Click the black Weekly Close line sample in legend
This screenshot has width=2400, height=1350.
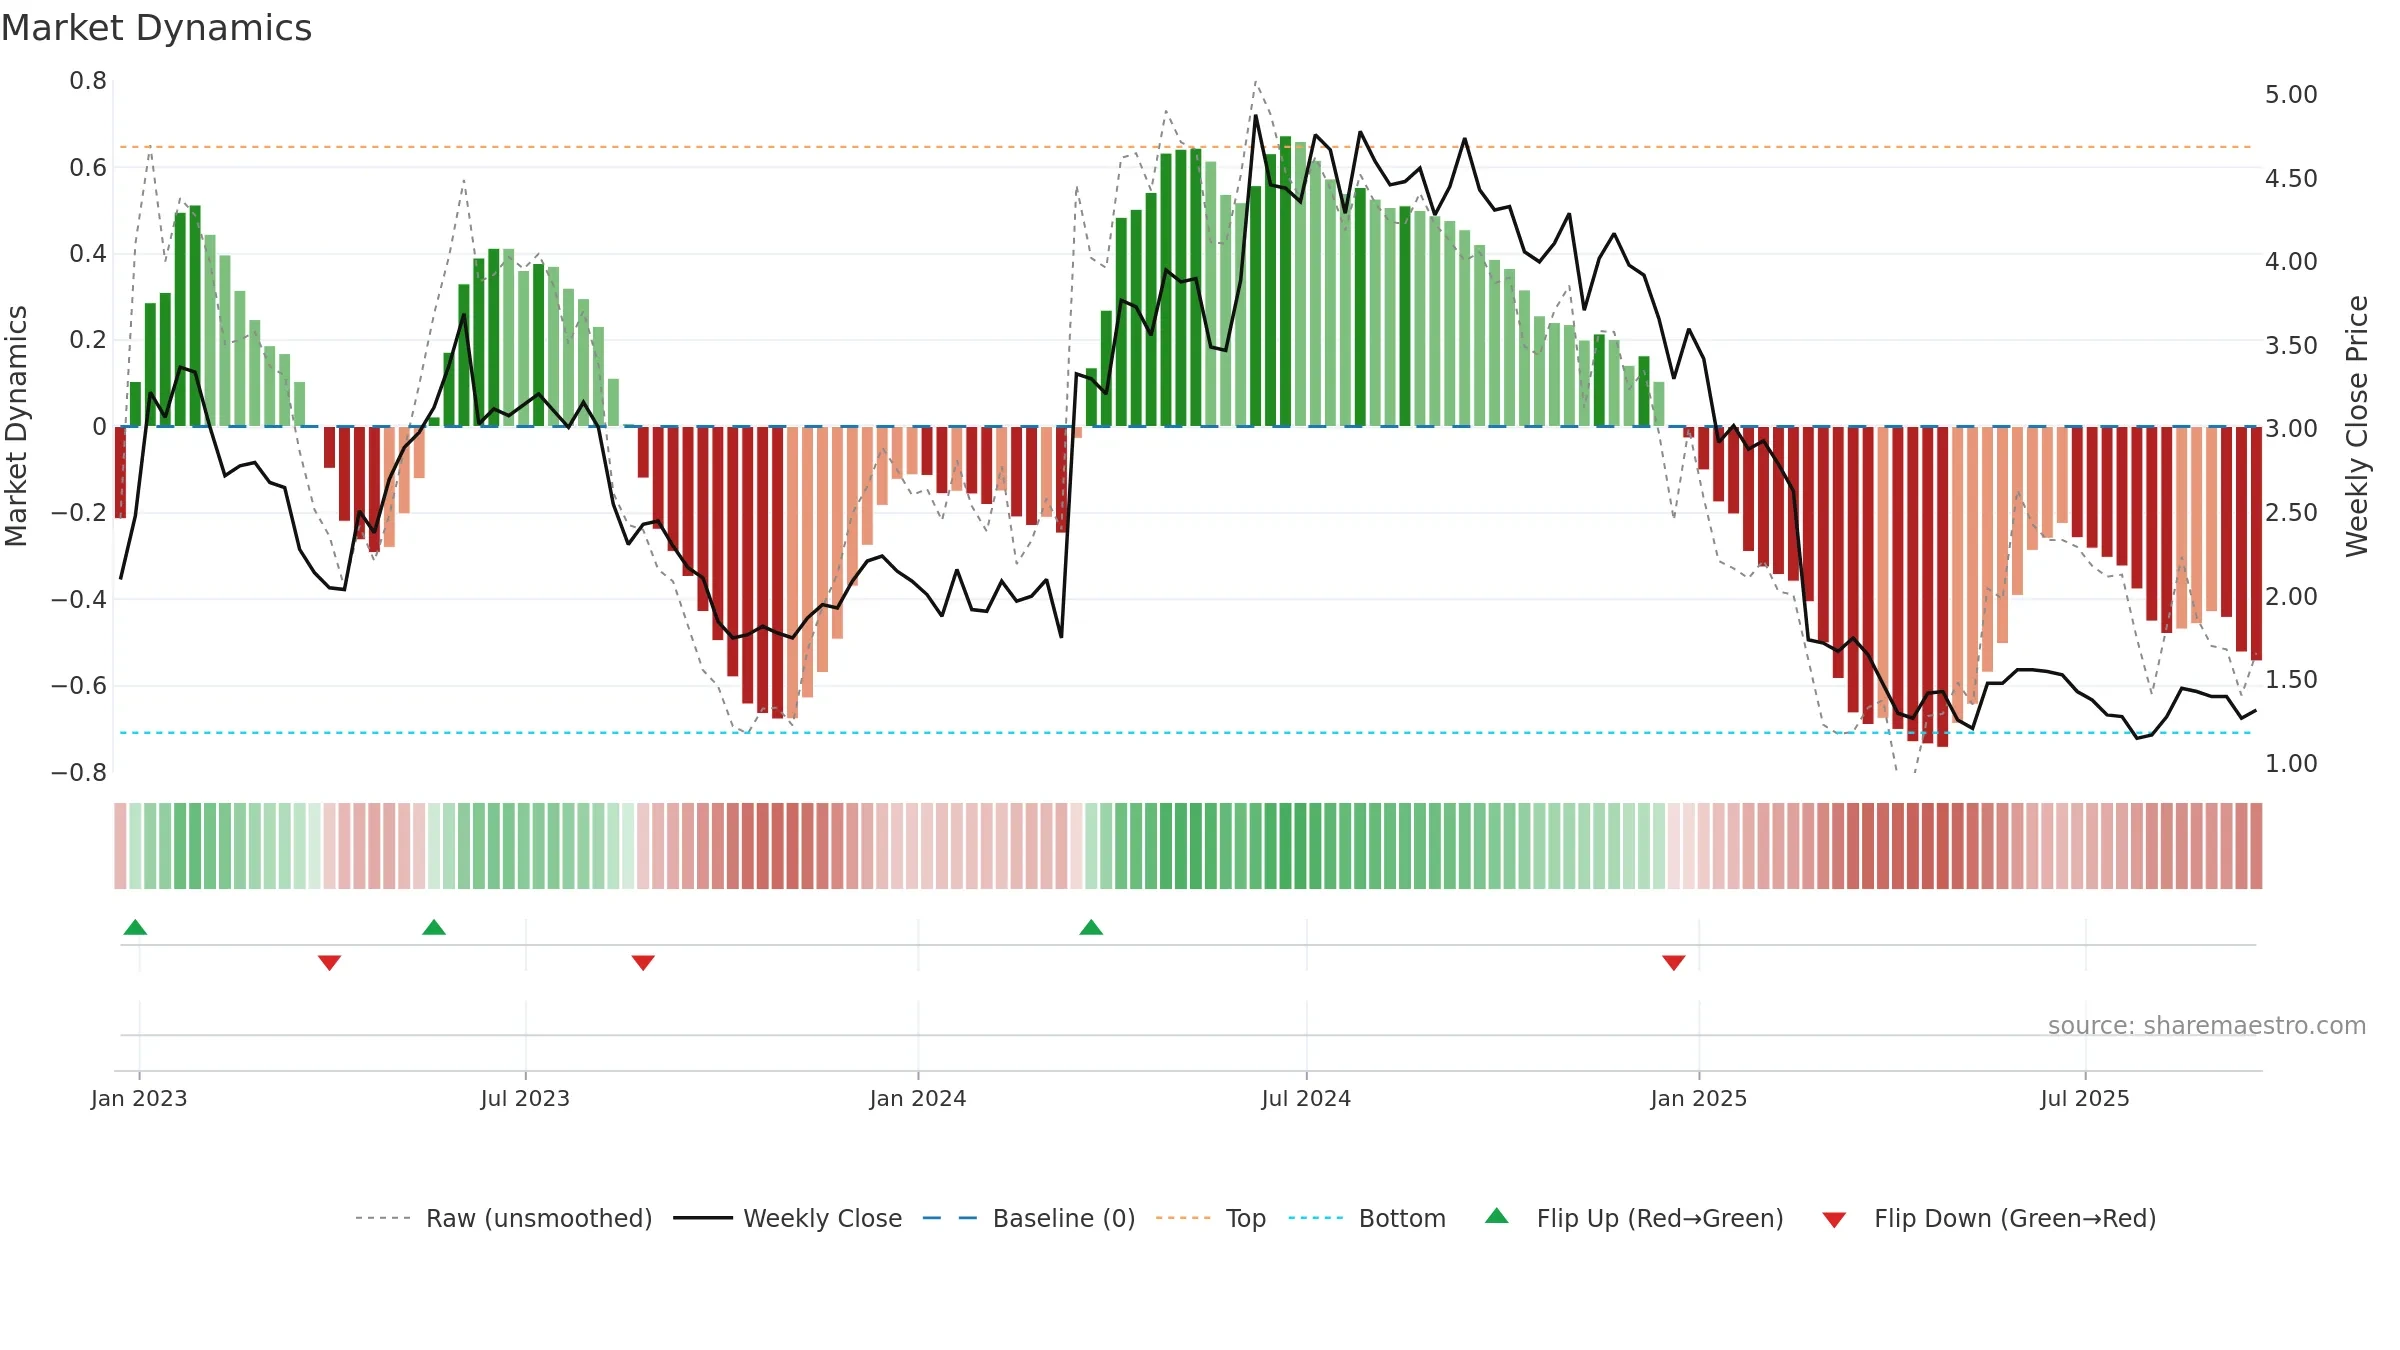coord(703,1219)
